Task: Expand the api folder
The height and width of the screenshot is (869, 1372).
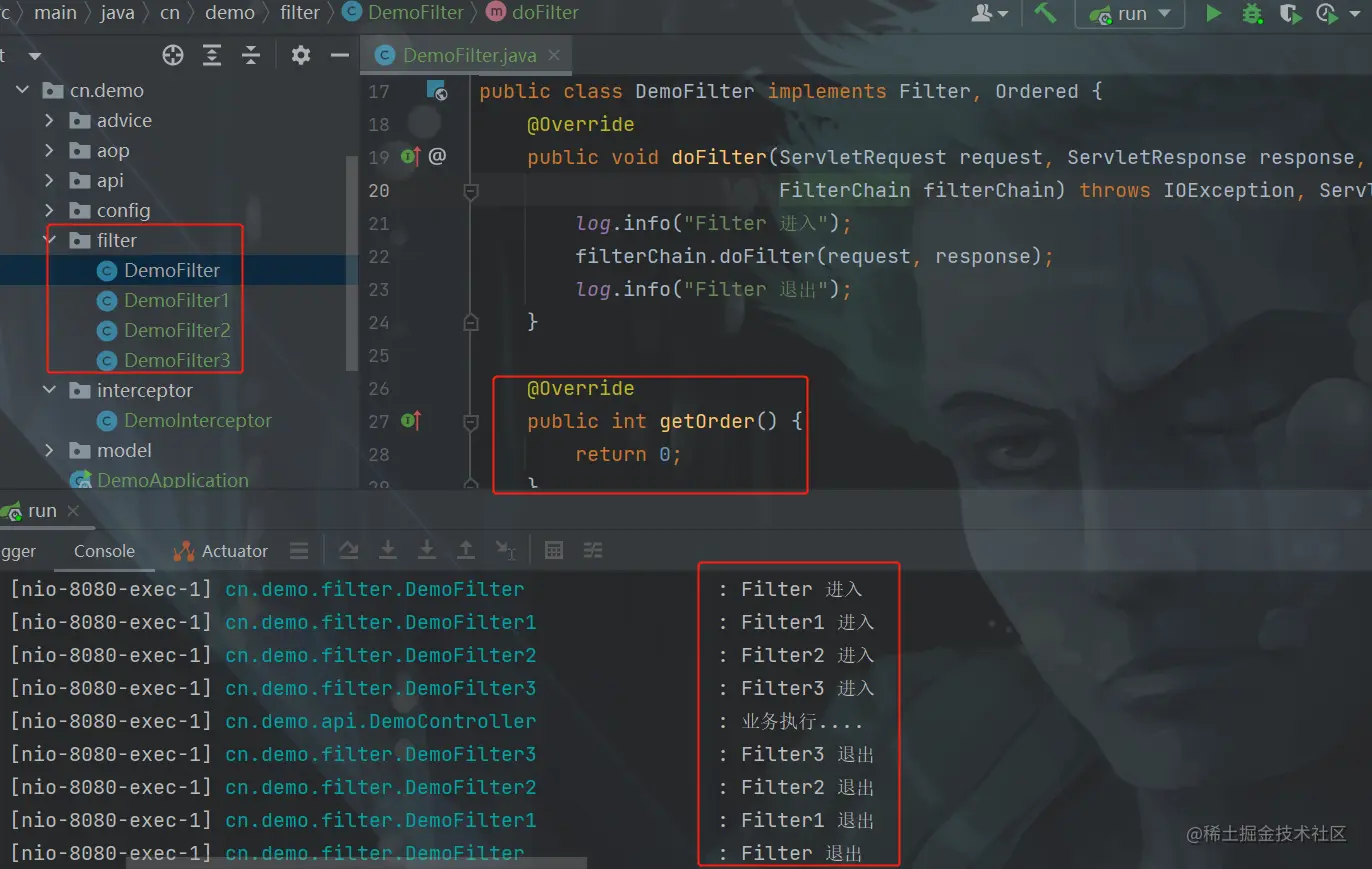Action: [49, 180]
